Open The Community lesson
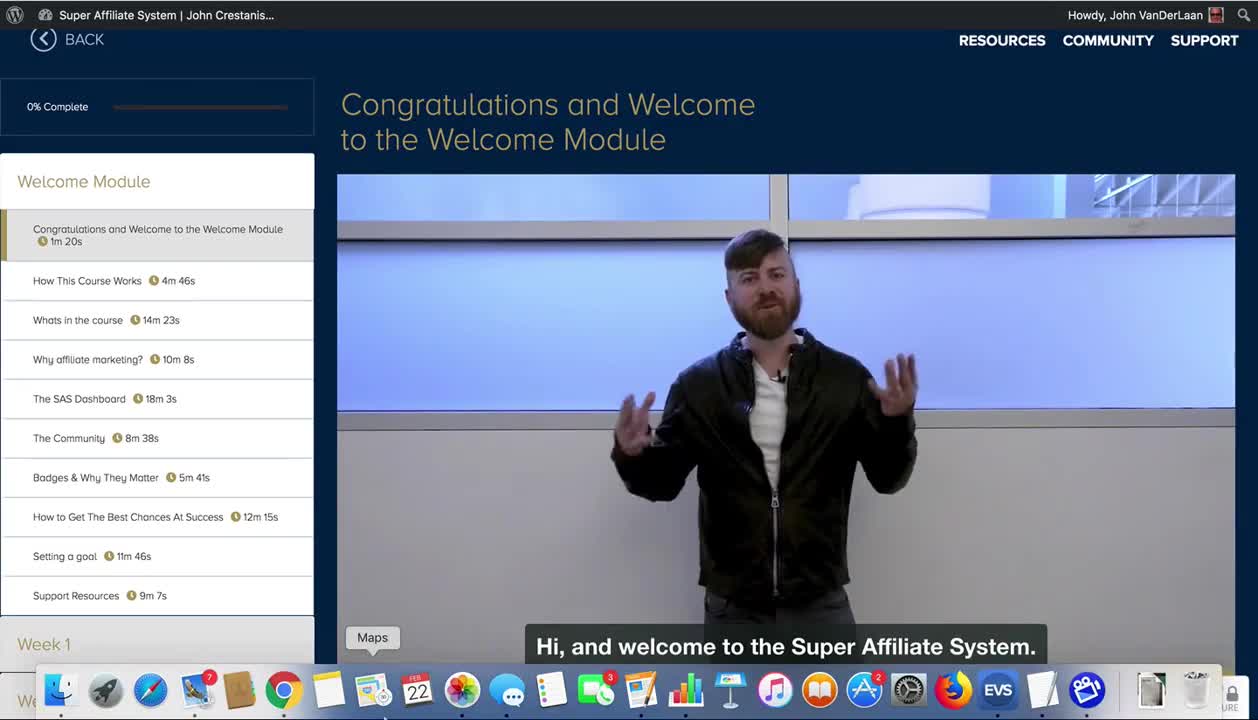 (157, 438)
